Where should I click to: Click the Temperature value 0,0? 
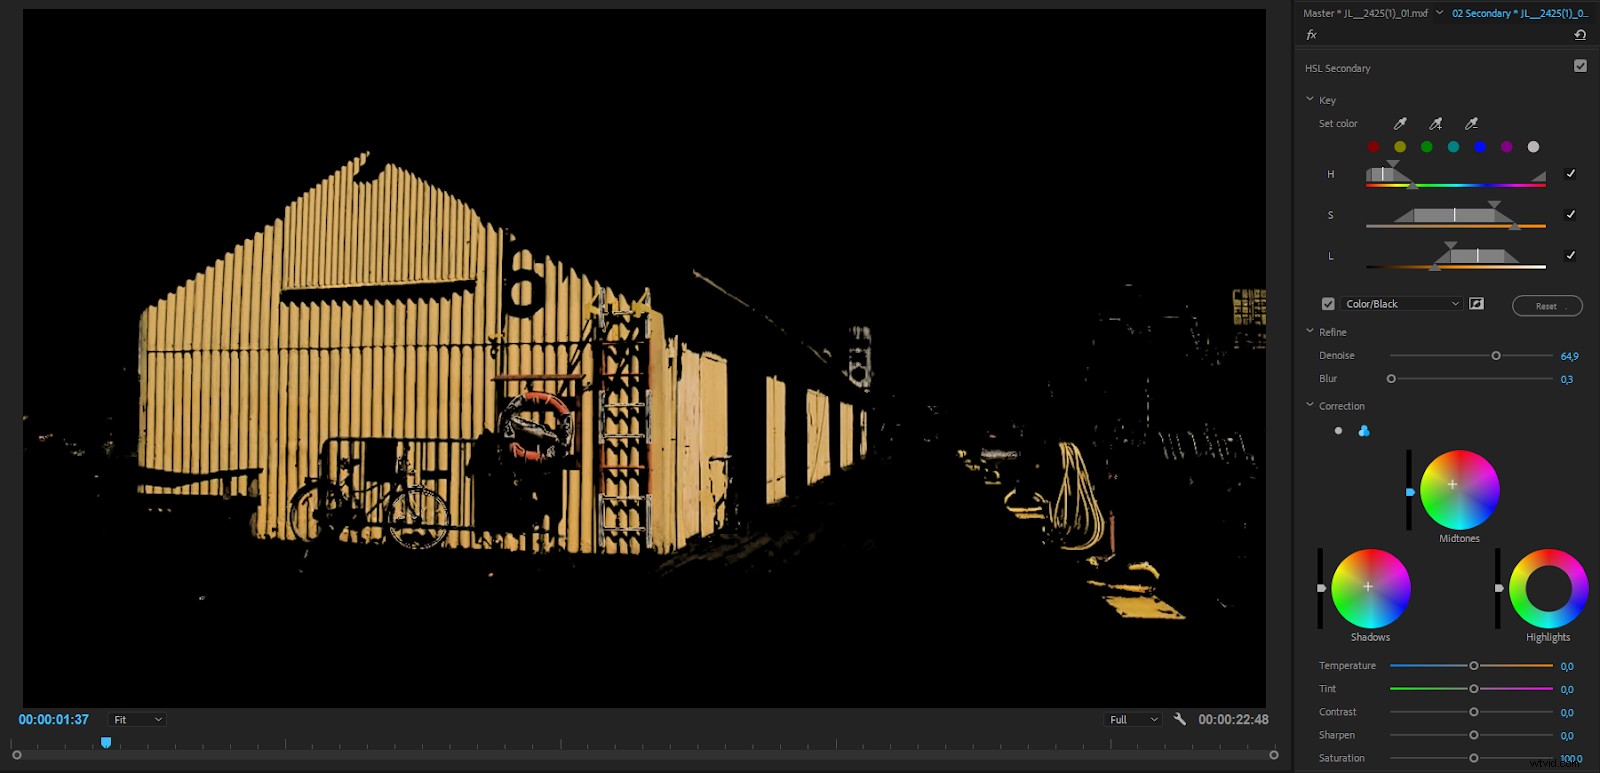[x=1567, y=666]
